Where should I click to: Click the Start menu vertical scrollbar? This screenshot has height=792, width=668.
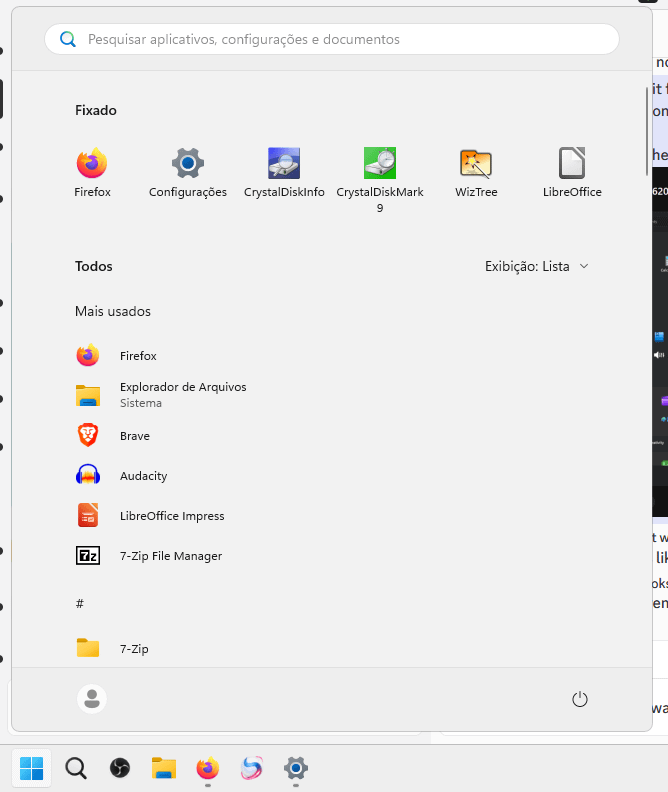[x=646, y=130]
